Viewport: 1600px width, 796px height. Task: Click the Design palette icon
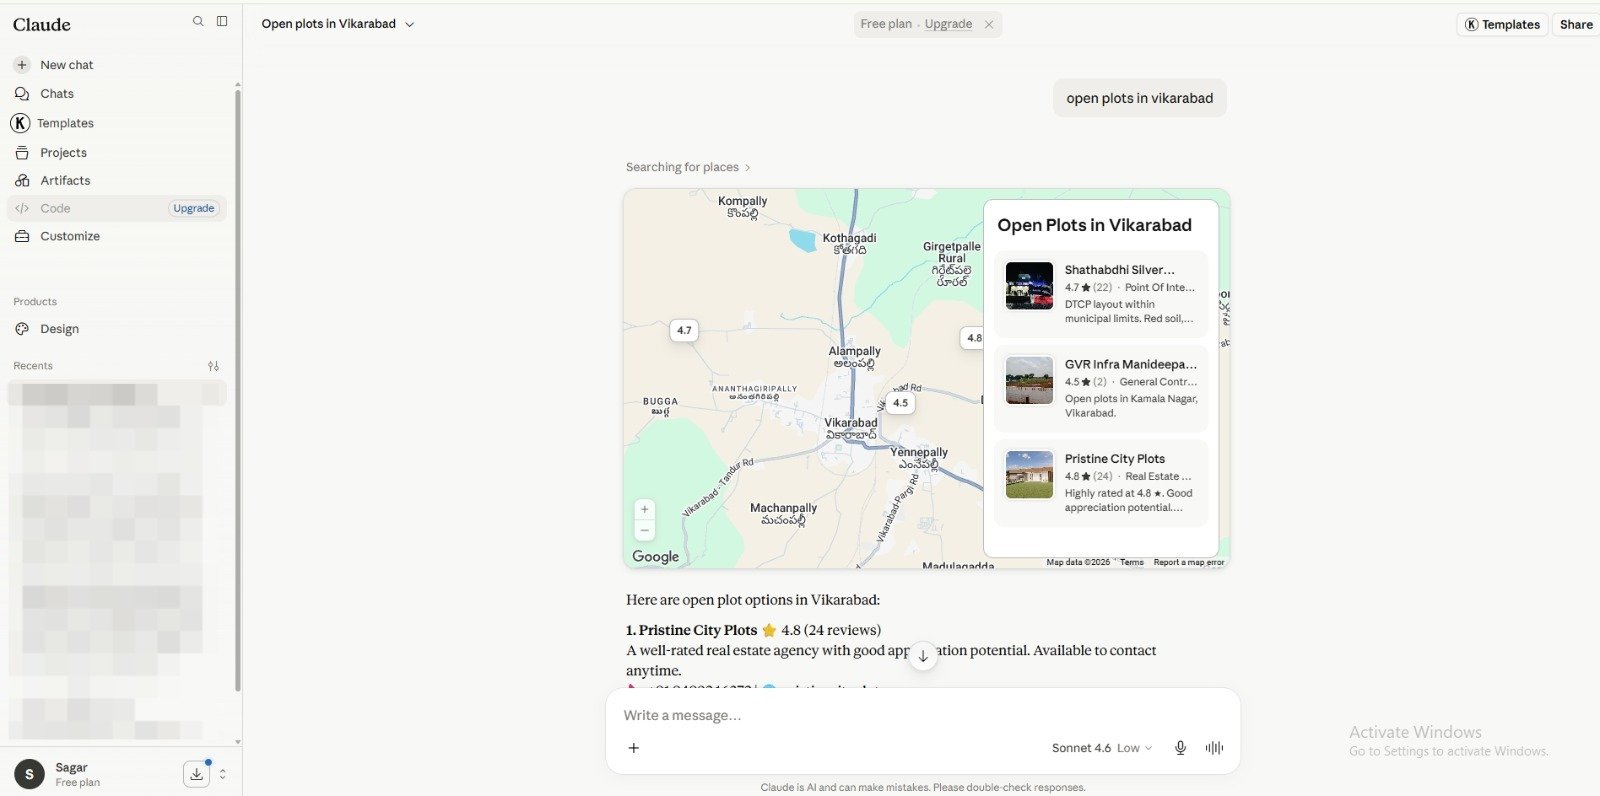[x=22, y=329]
